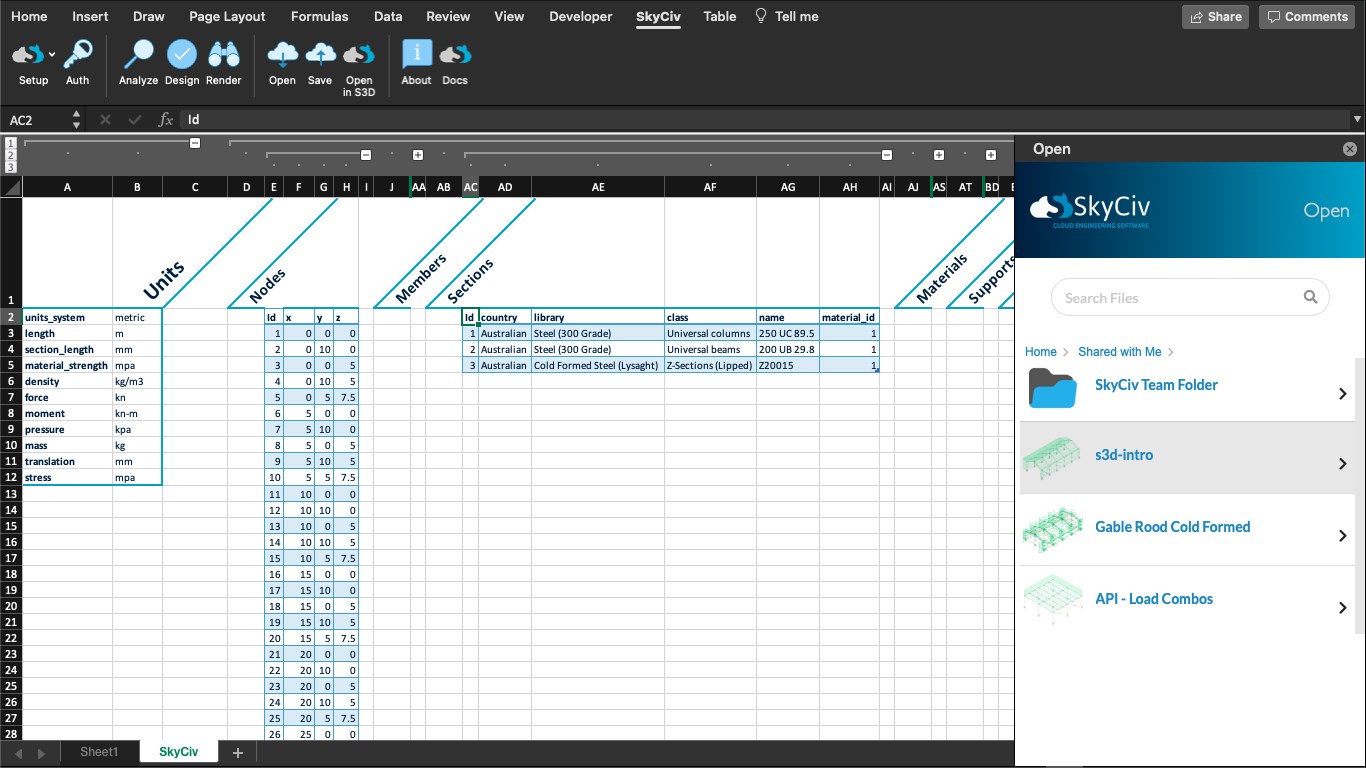The image size is (1366, 768).
Task: Open the Comments button
Action: tap(1307, 16)
